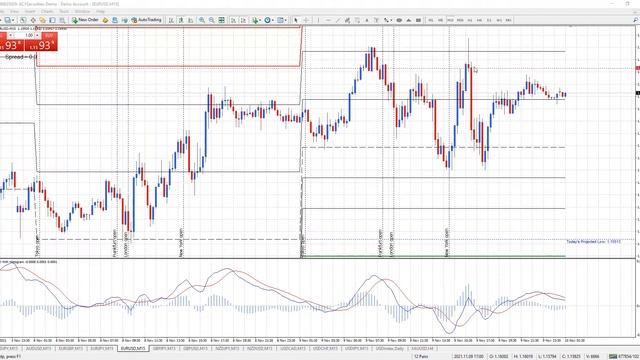Viewport: 640px width, 360px height.
Task: Open the Charts menu
Action: [47, 11]
